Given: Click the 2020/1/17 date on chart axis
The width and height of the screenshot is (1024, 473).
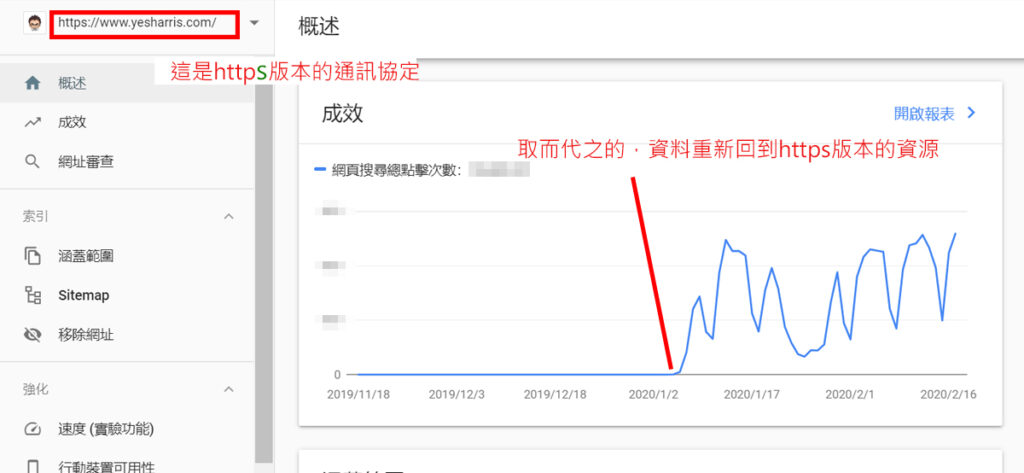Looking at the screenshot, I should pyautogui.click(x=750, y=395).
